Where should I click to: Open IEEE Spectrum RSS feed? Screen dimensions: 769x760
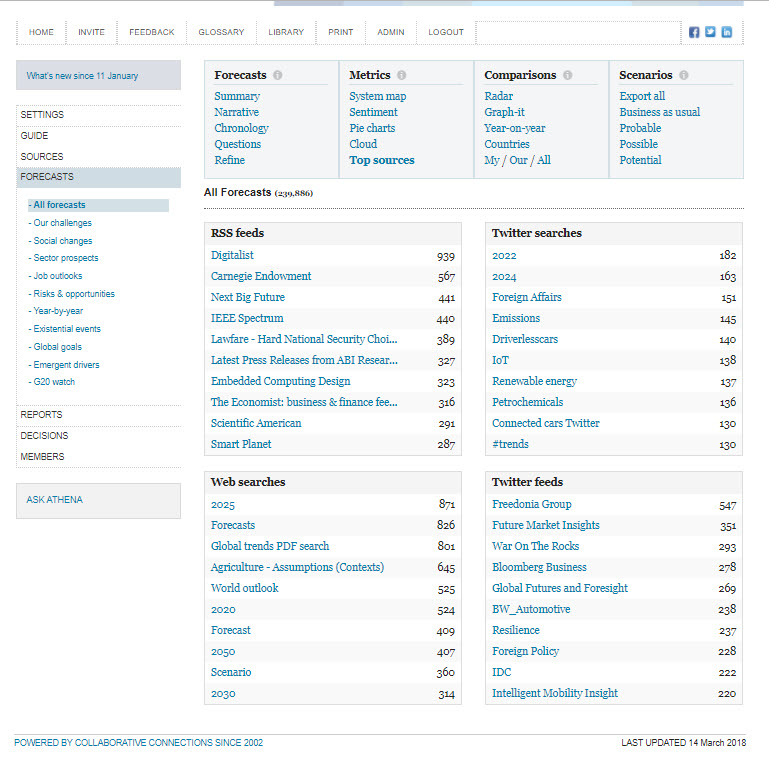247,318
